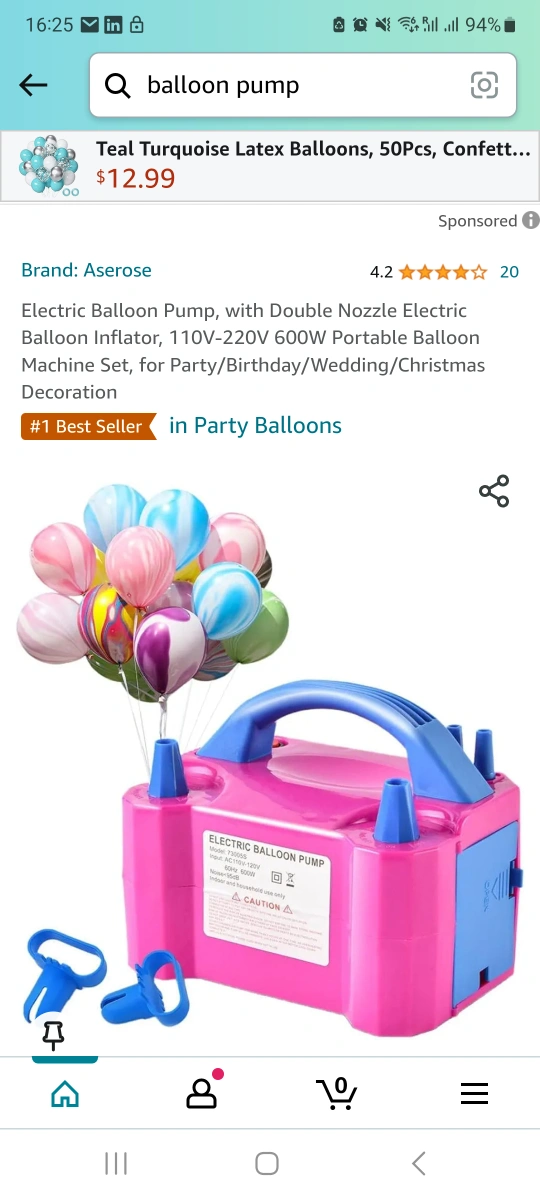Tap the #1 Best Seller badge
Viewport: 540px width, 1200px height.
88,427
